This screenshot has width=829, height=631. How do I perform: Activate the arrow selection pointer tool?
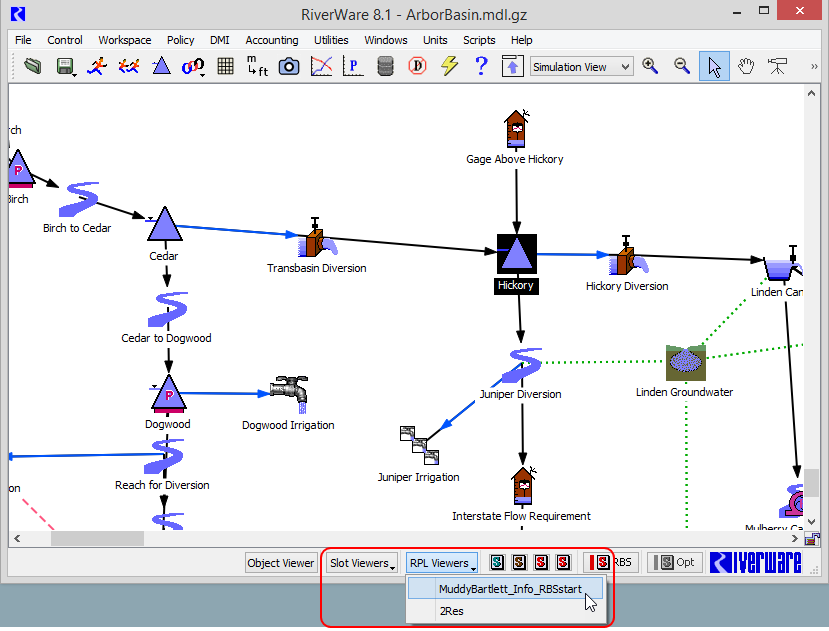click(714, 67)
